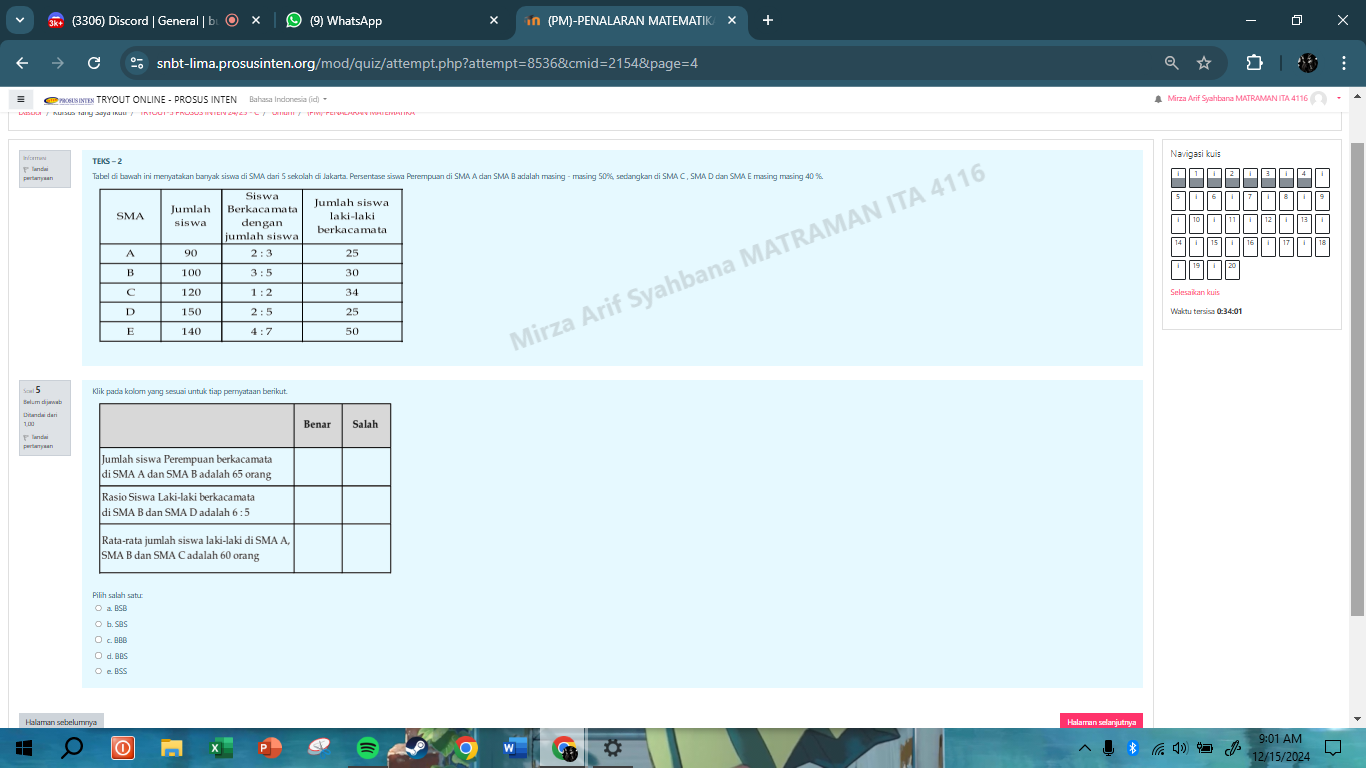Click the browser address bar URL
The image size is (1366, 768).
[x=427, y=63]
